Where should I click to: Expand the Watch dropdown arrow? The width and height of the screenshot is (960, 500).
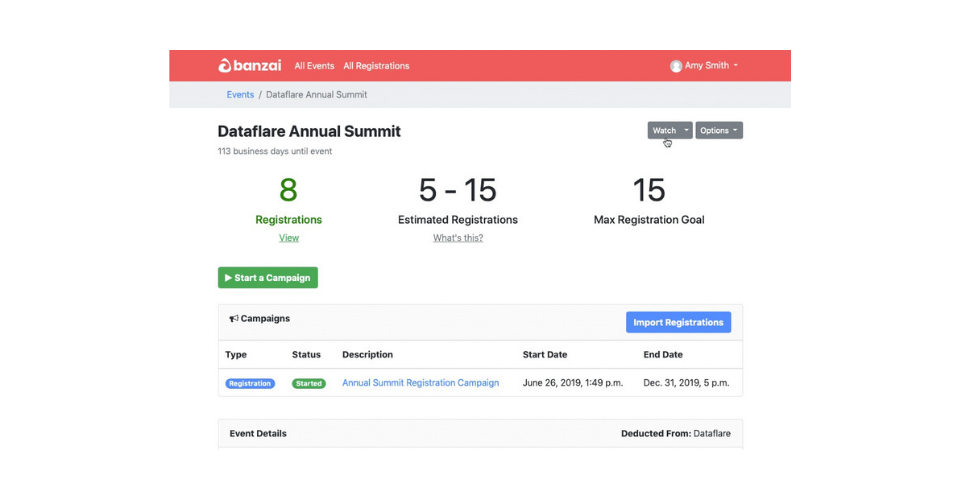[x=686, y=130]
